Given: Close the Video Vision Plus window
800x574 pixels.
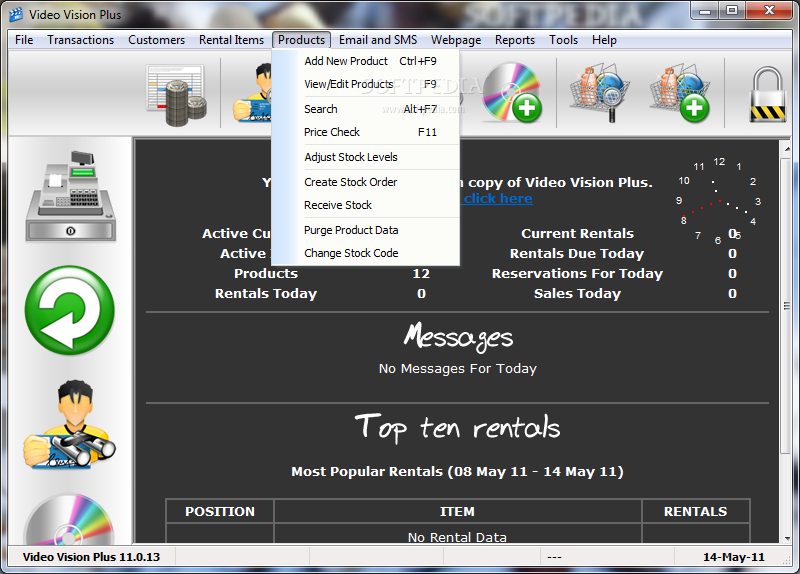Looking at the screenshot, I should click(769, 11).
